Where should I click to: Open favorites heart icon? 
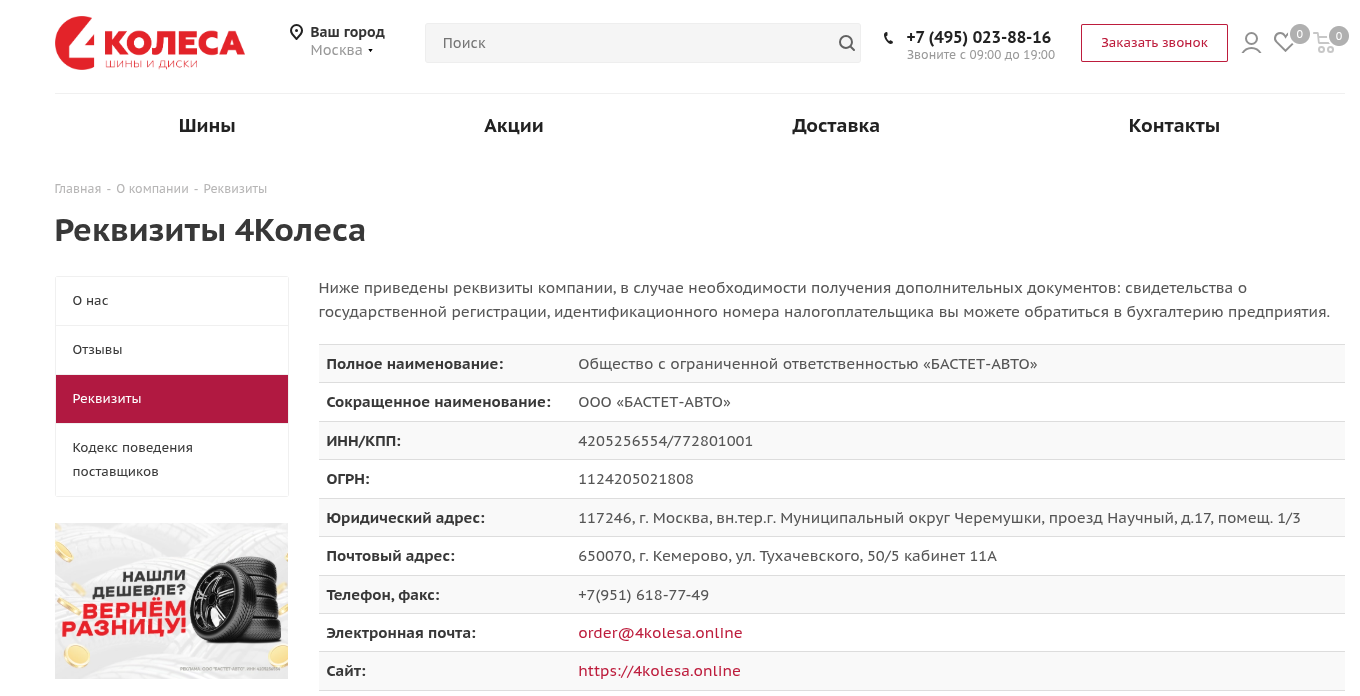[x=1284, y=43]
